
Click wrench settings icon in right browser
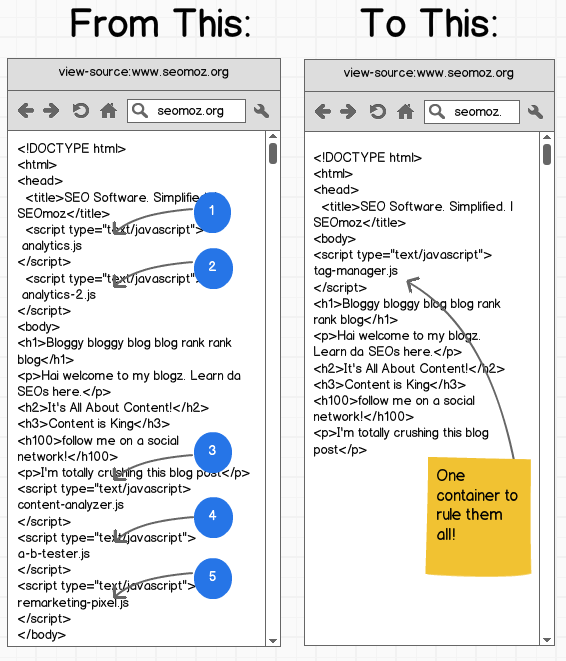pos(535,112)
